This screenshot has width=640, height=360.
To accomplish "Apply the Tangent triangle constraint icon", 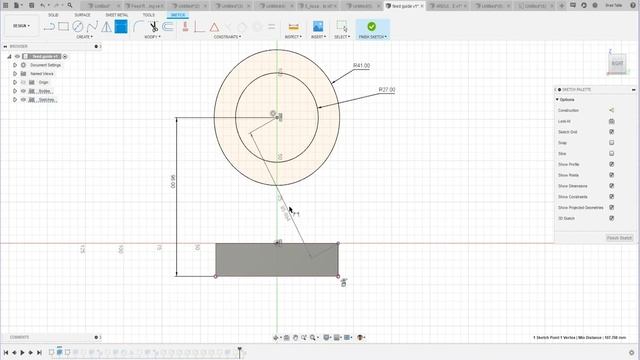I will point(214,27).
